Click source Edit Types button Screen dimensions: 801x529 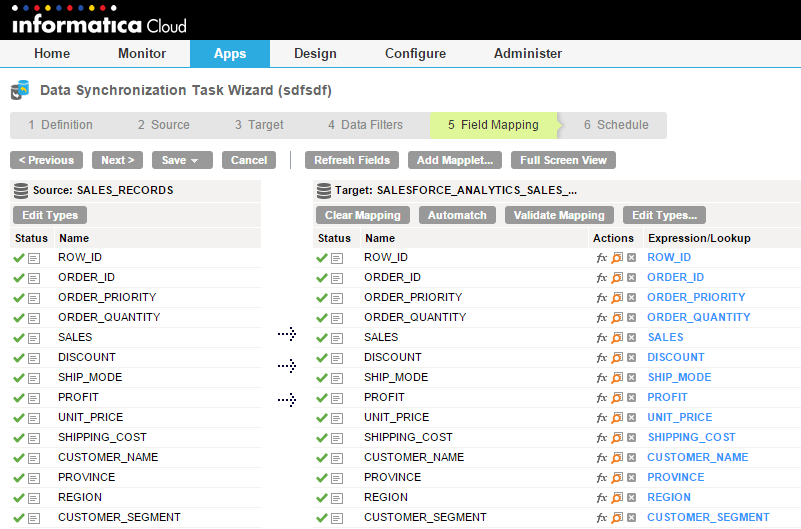(50, 215)
